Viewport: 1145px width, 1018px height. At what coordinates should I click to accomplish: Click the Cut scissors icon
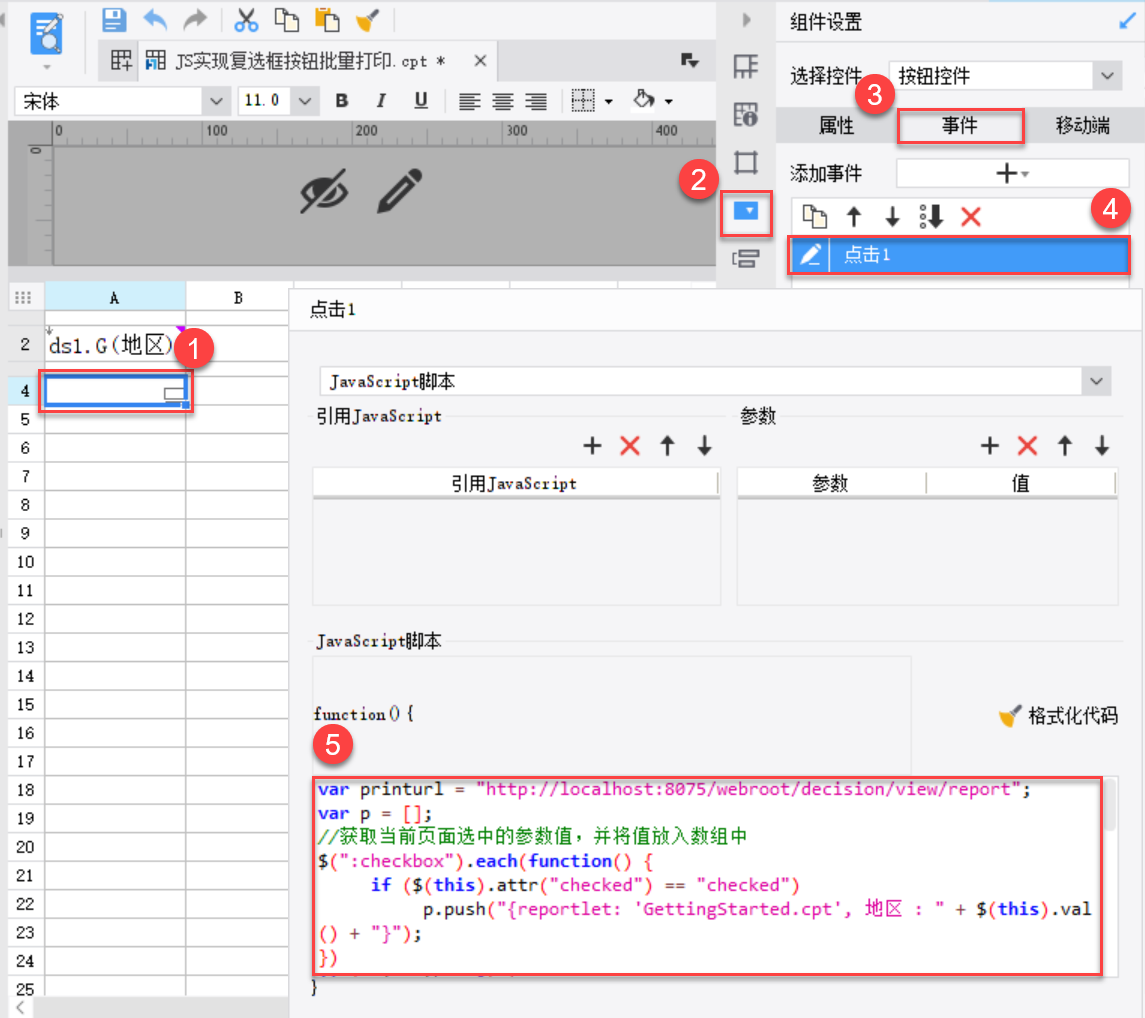pos(246,19)
